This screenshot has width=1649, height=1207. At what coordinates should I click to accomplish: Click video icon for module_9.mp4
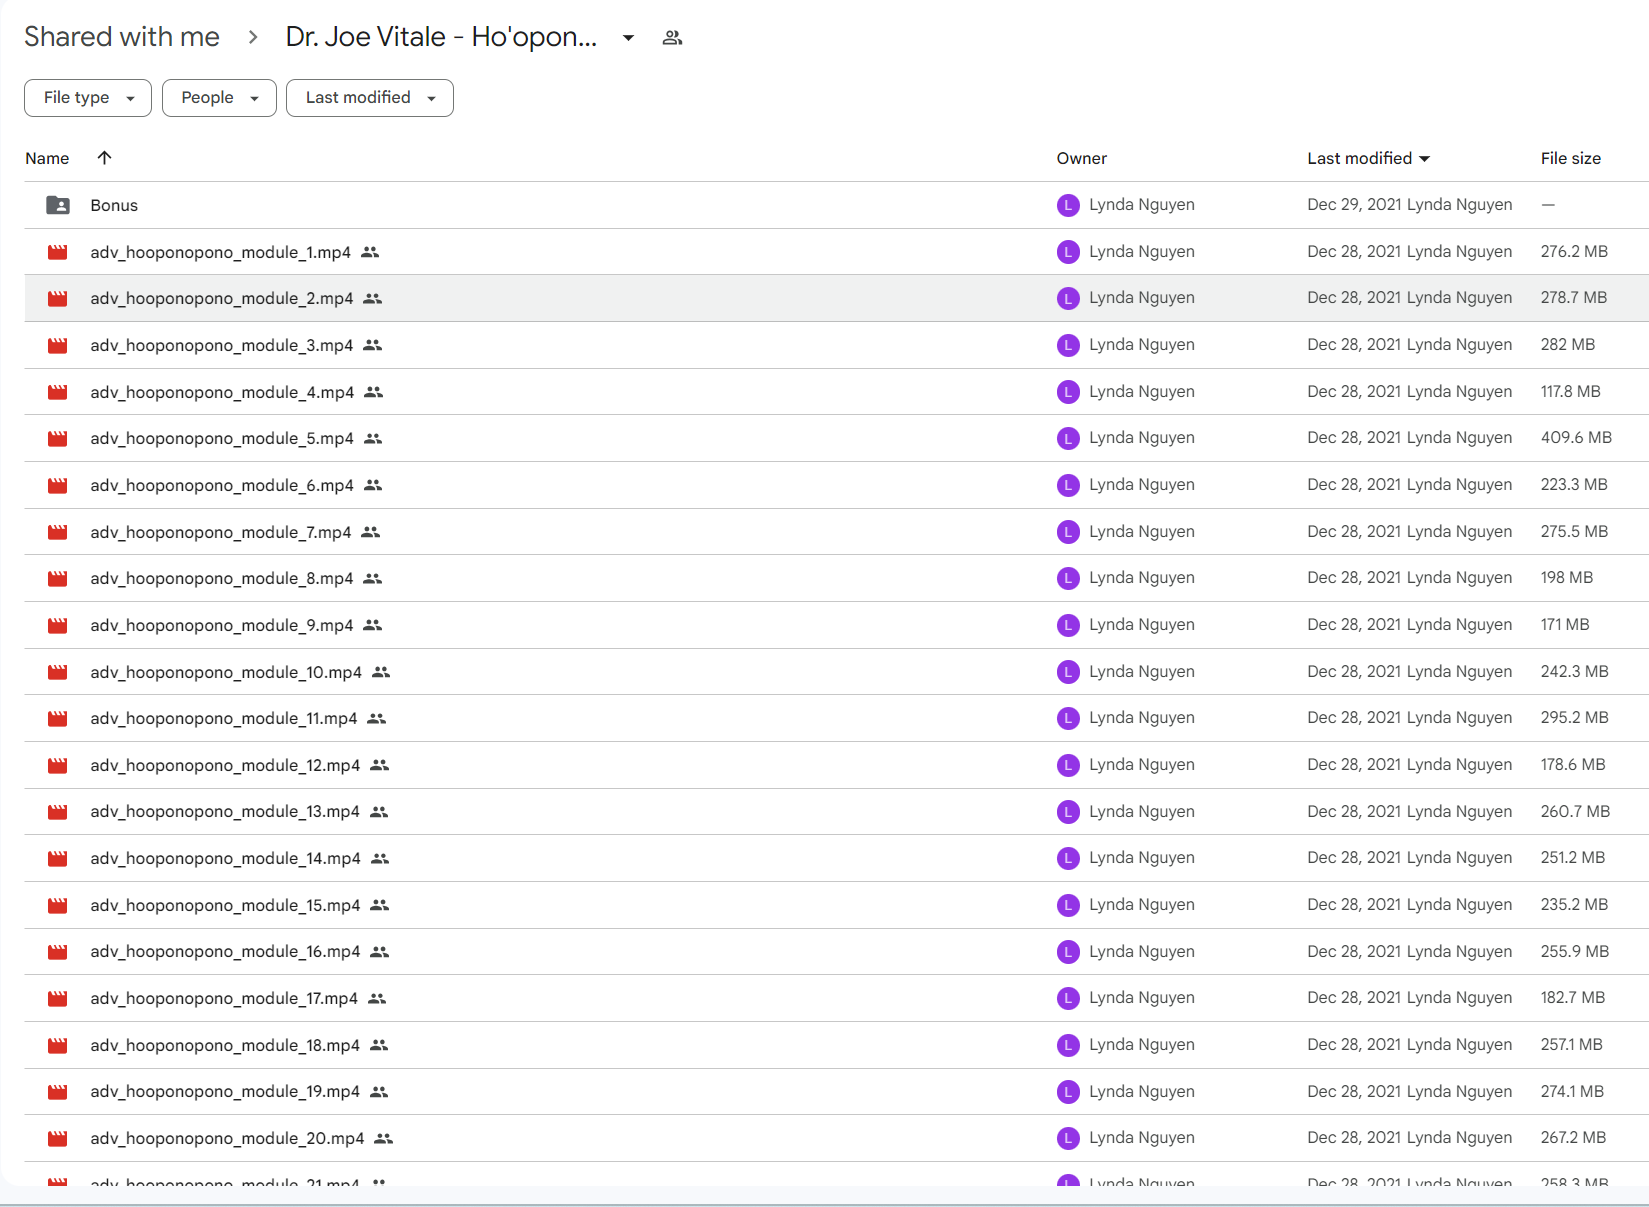[x=58, y=625]
